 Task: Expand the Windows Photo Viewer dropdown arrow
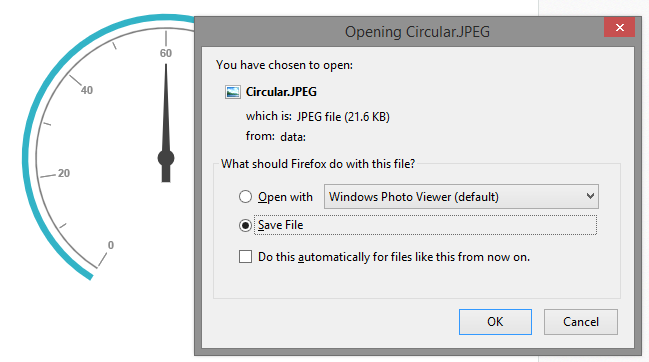(x=590, y=196)
